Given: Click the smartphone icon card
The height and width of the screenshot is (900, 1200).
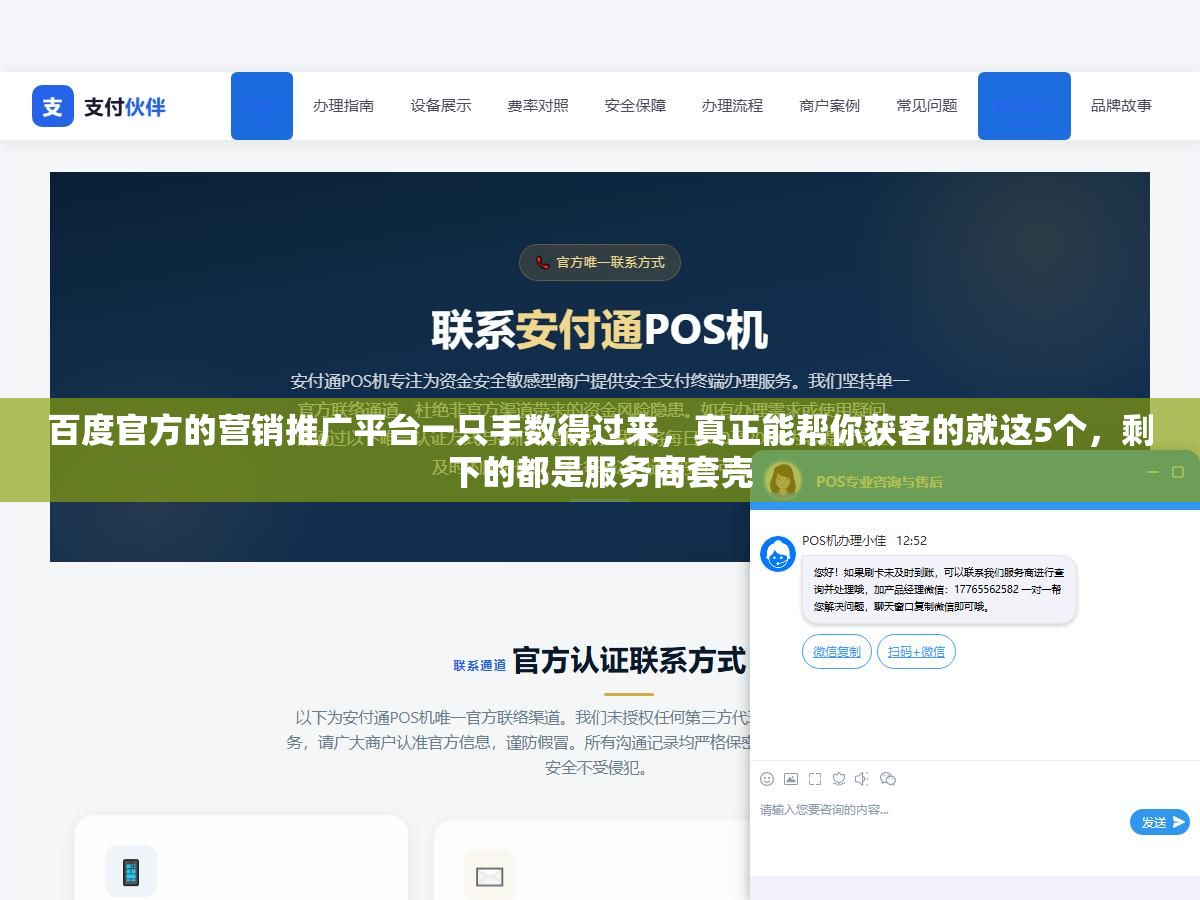Looking at the screenshot, I should click(131, 872).
